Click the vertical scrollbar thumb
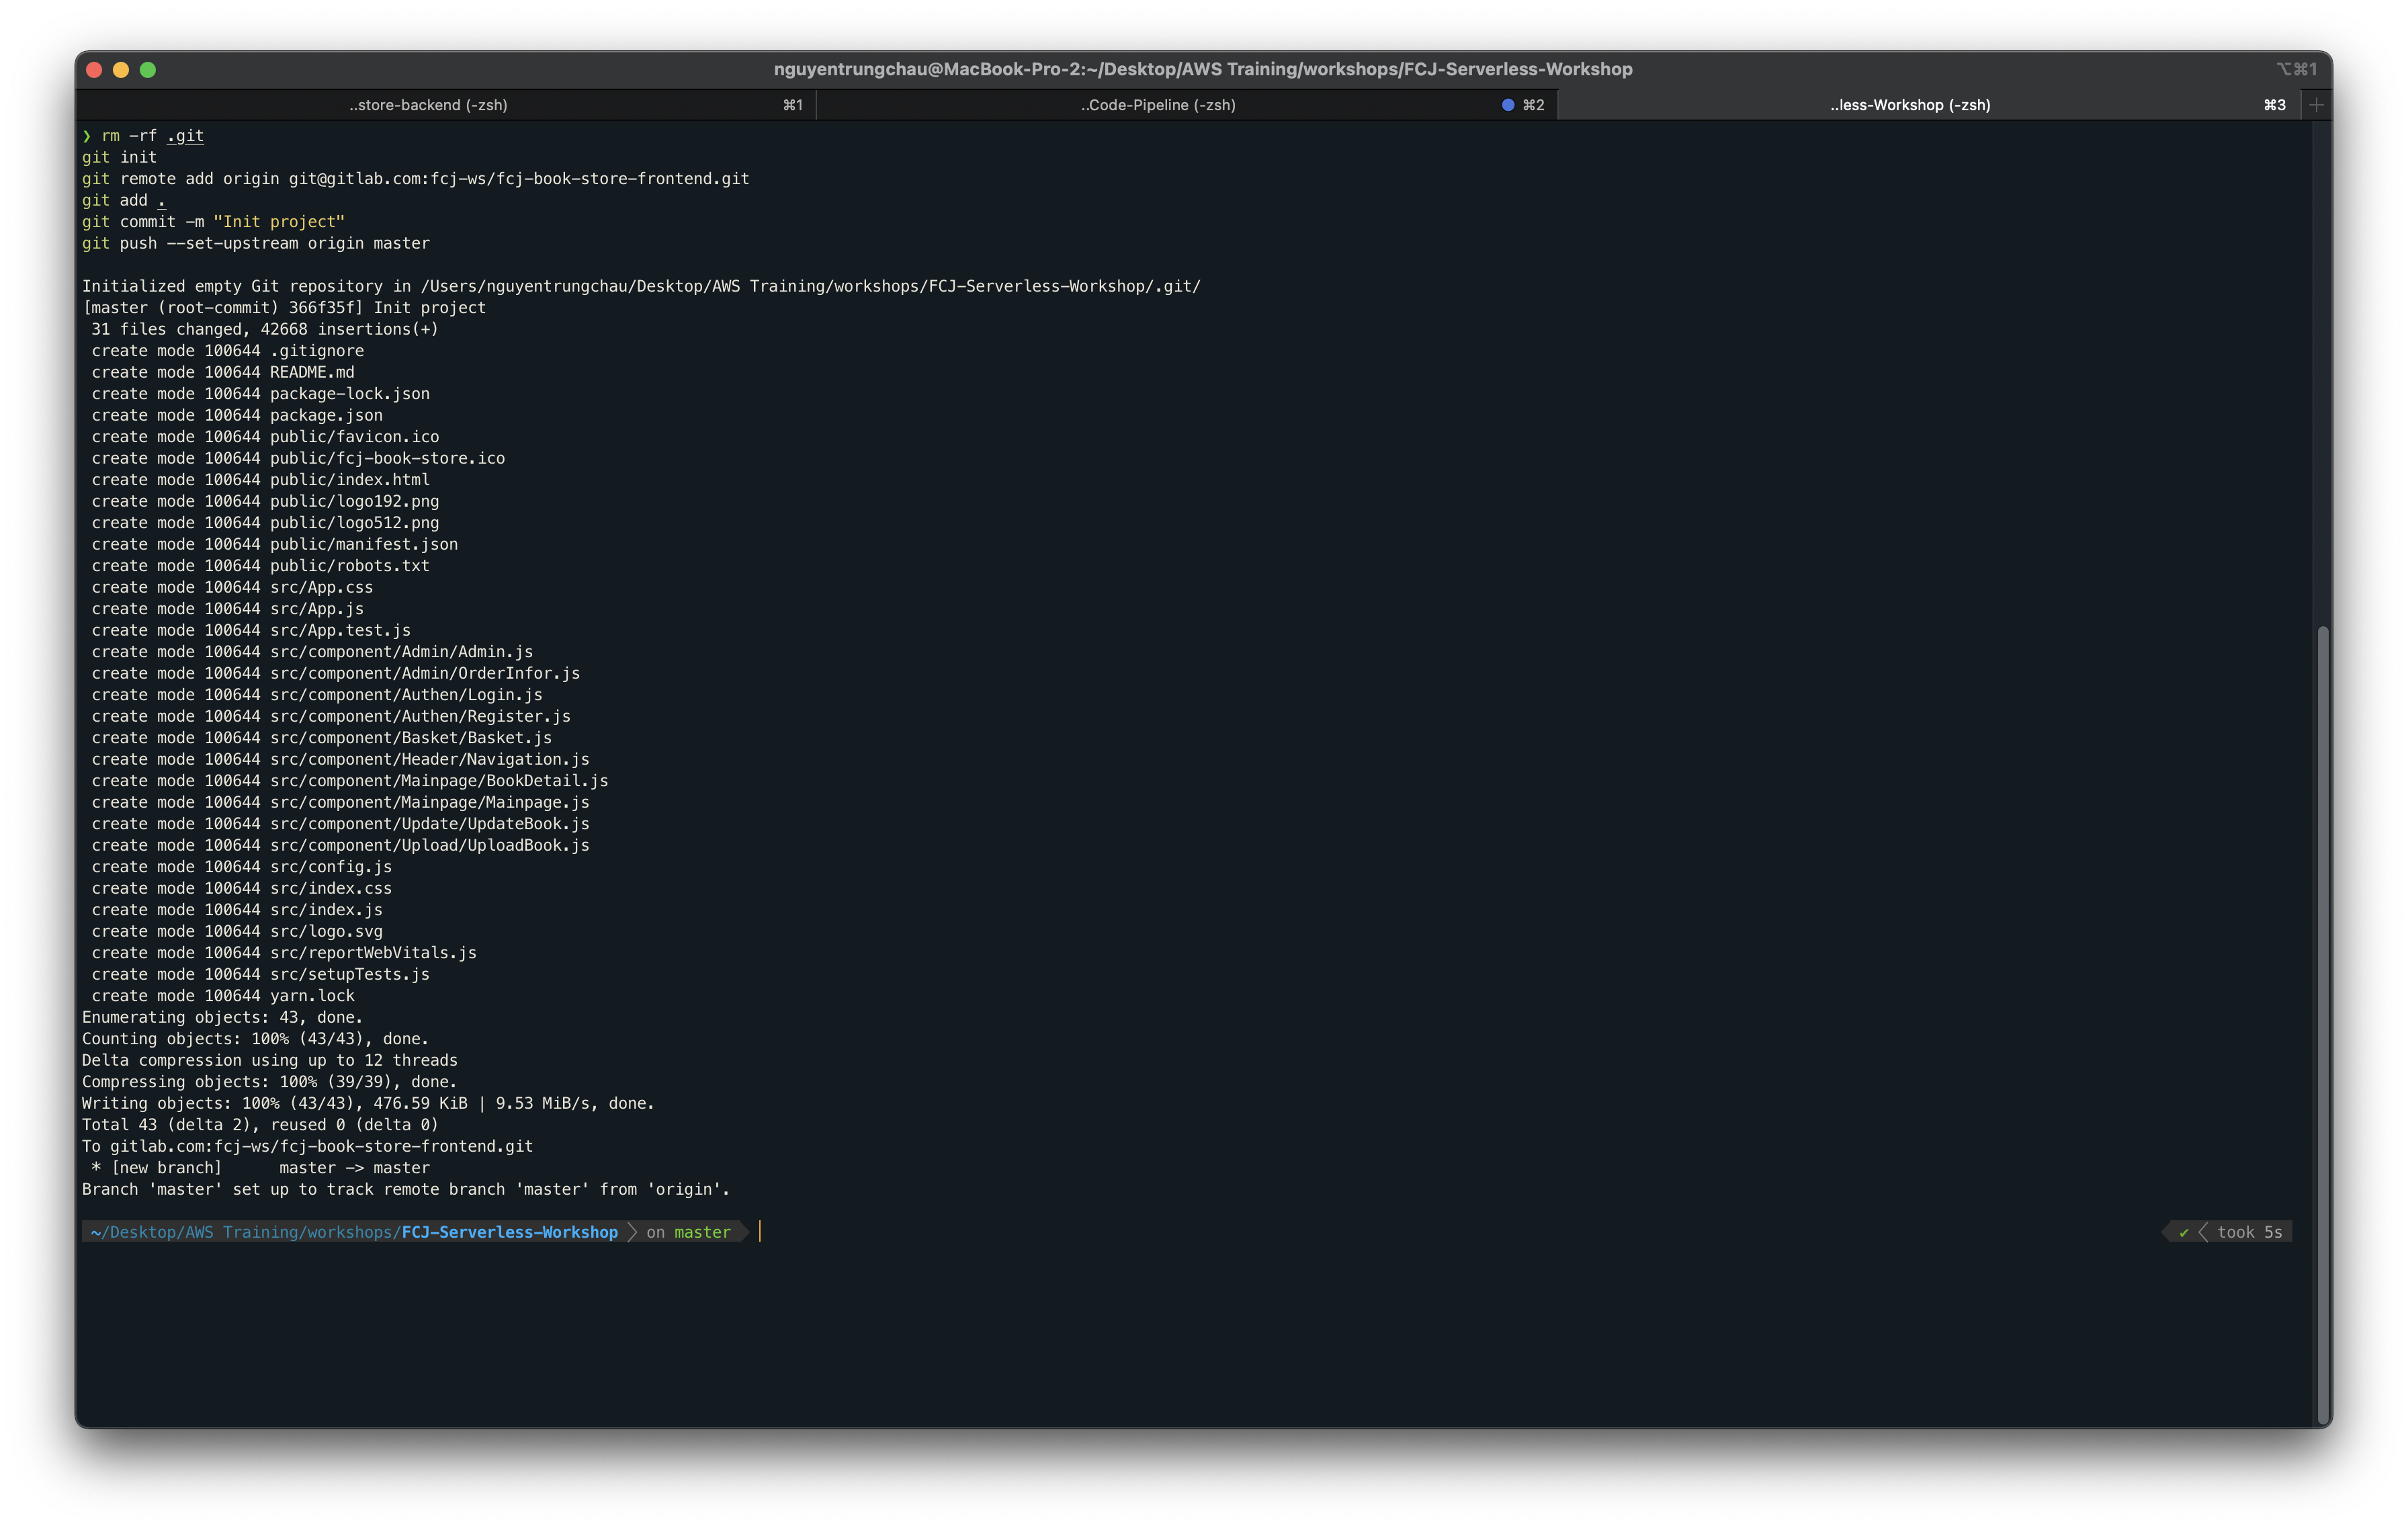Viewport: 2408px width, 1528px height. click(x=2322, y=1024)
